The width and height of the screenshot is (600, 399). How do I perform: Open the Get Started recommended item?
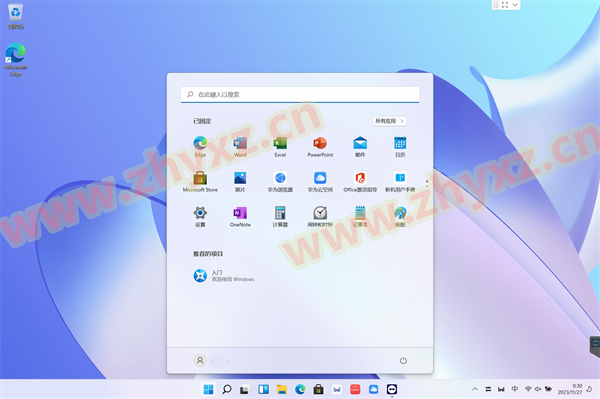224,275
